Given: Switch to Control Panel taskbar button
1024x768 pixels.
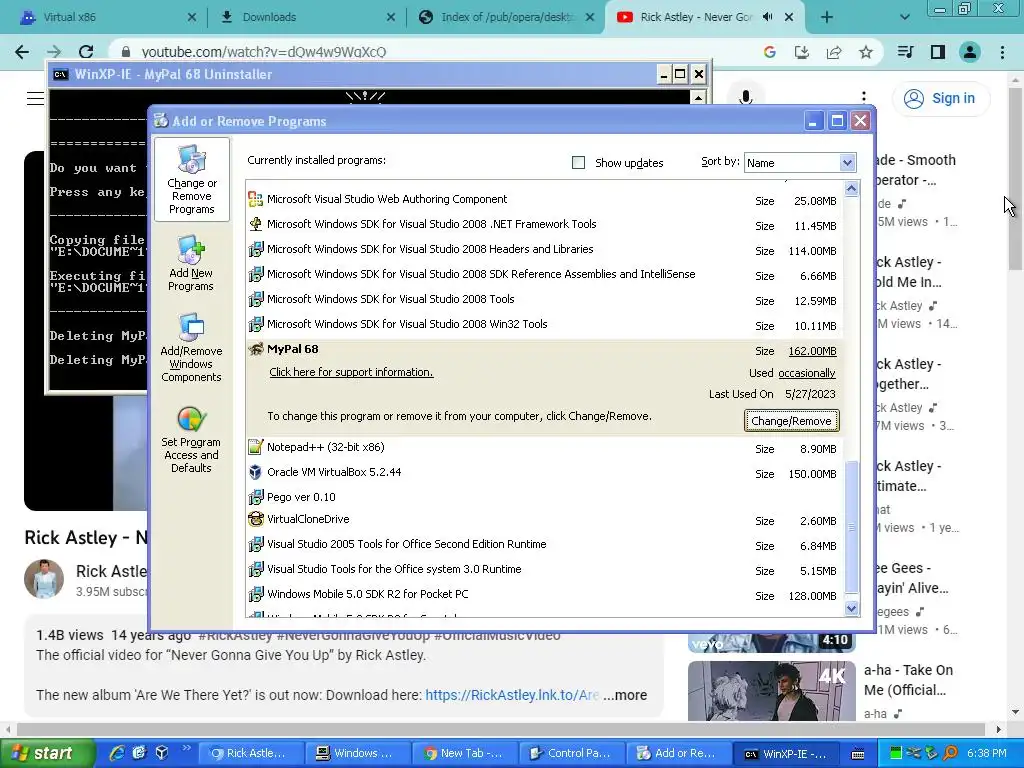Looking at the screenshot, I should (571, 753).
